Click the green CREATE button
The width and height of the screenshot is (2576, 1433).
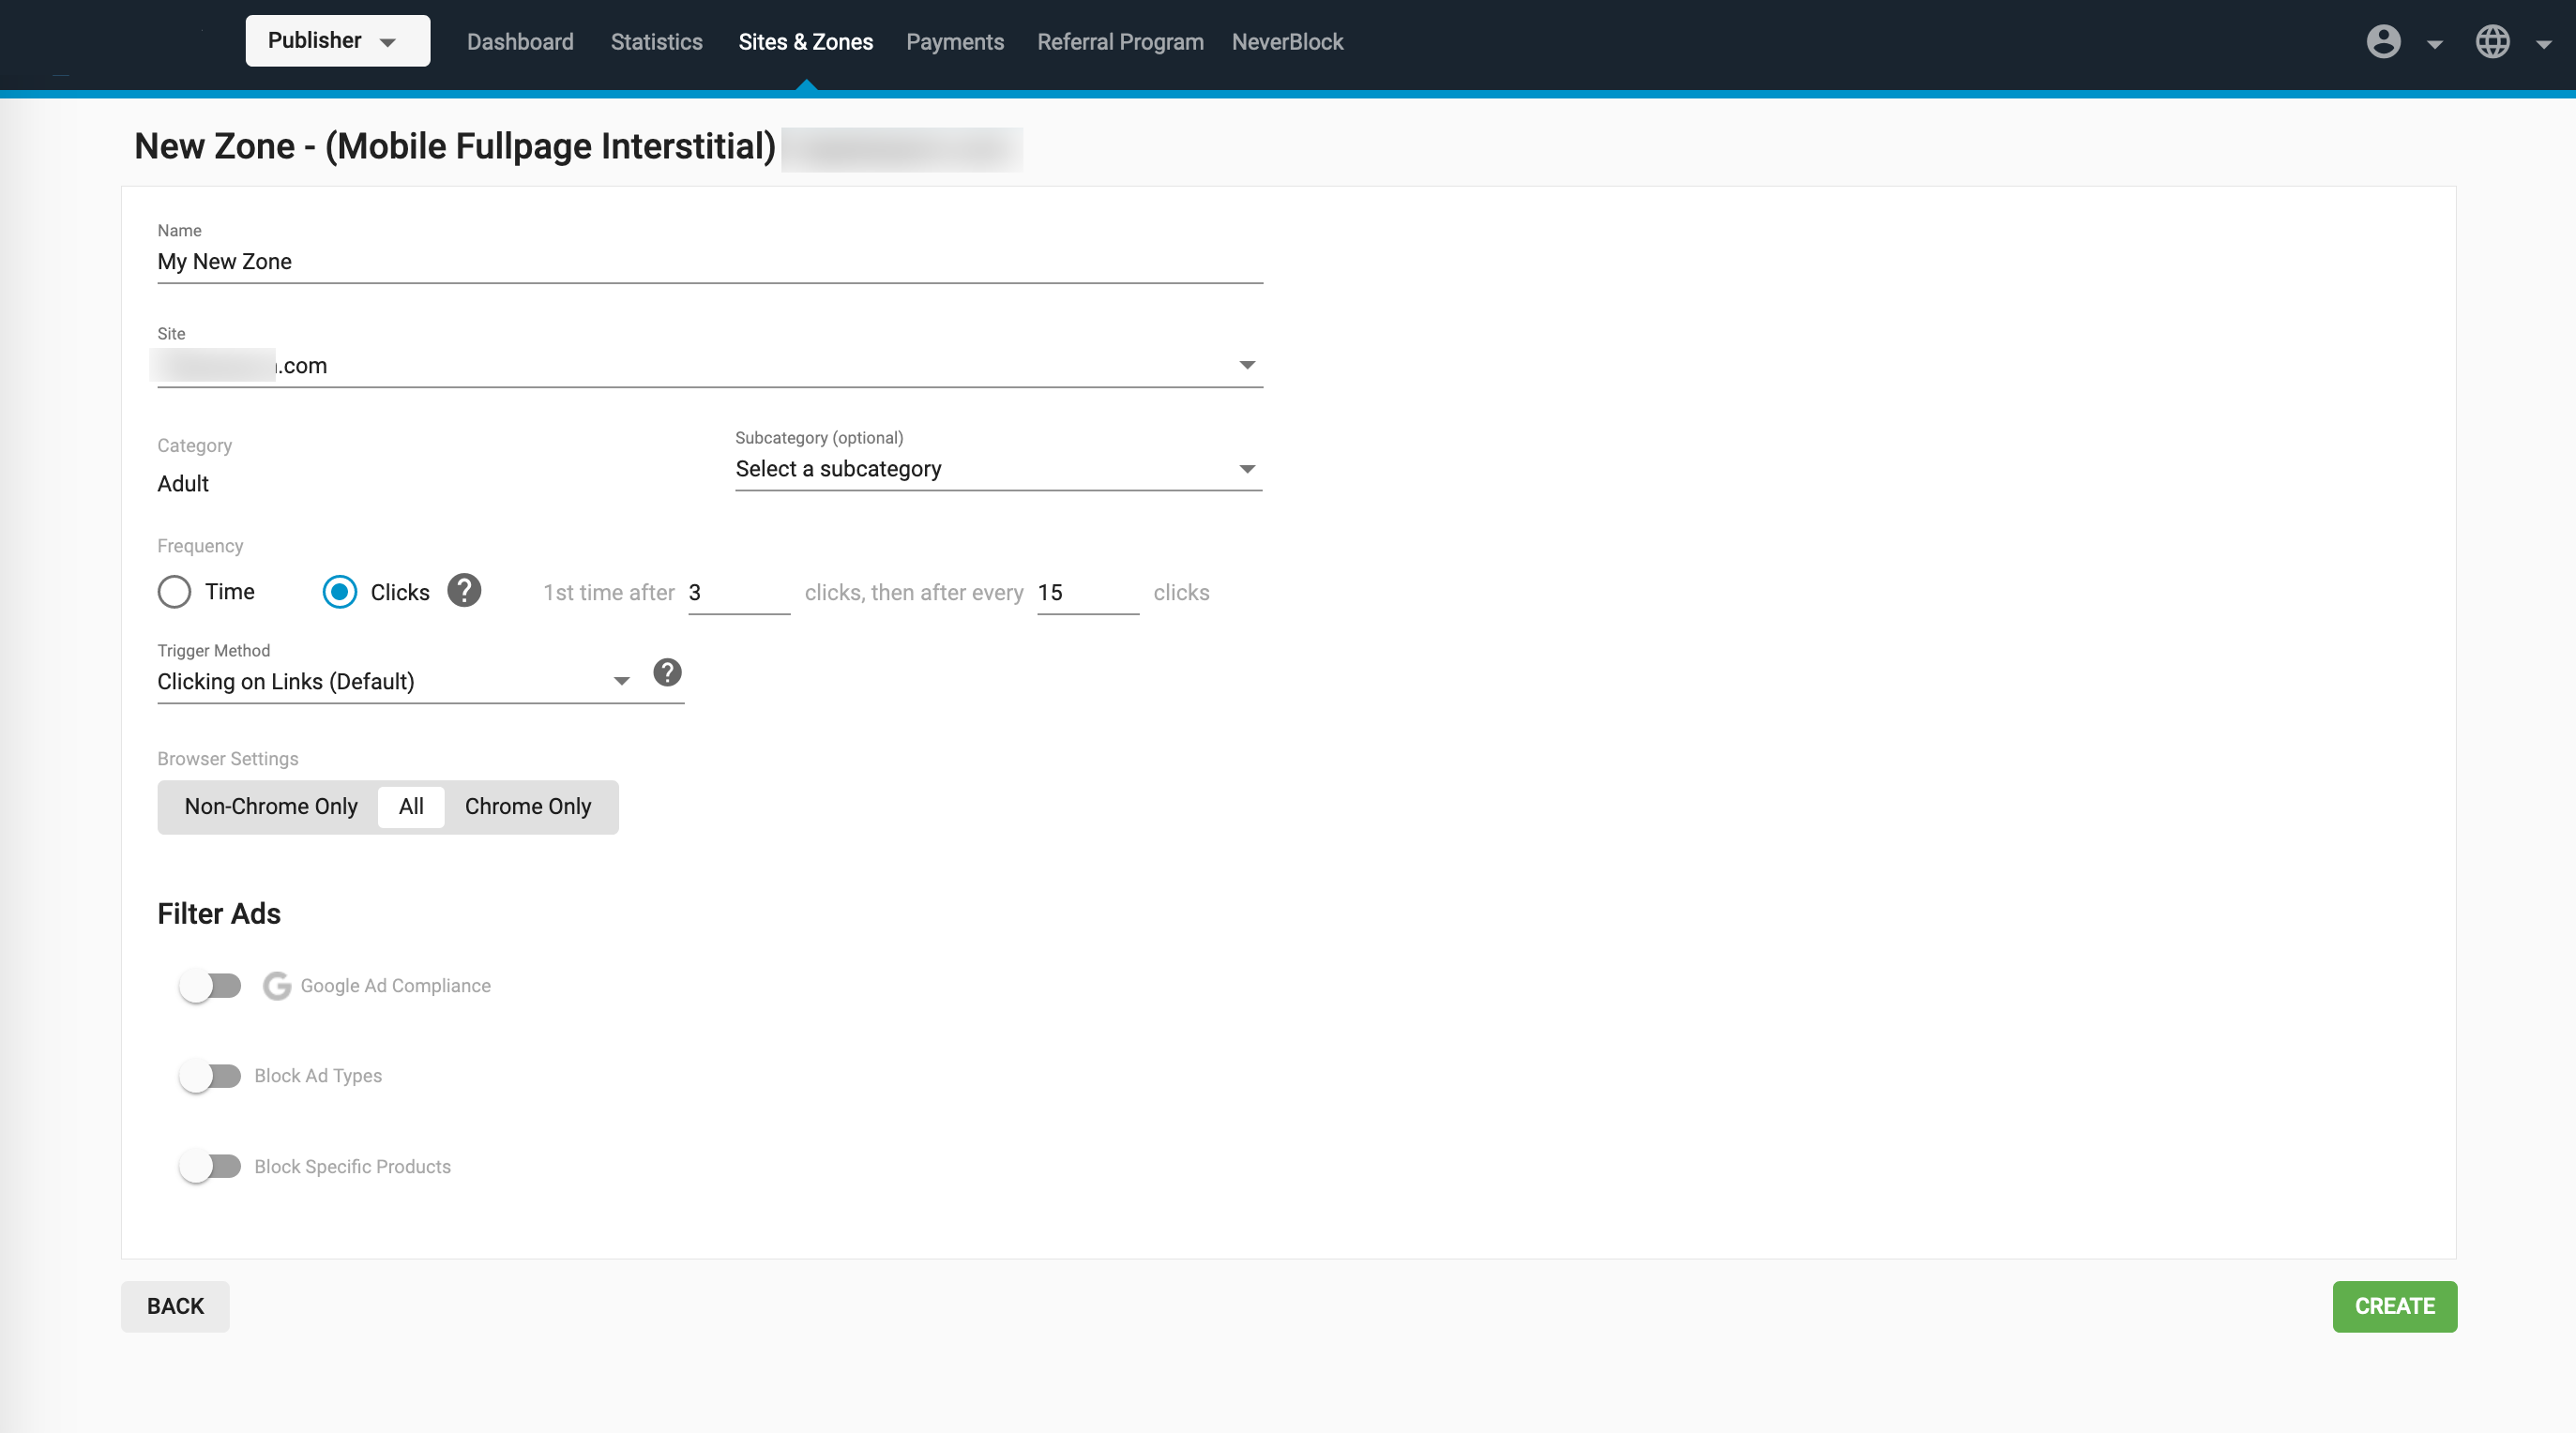pyautogui.click(x=2394, y=1306)
